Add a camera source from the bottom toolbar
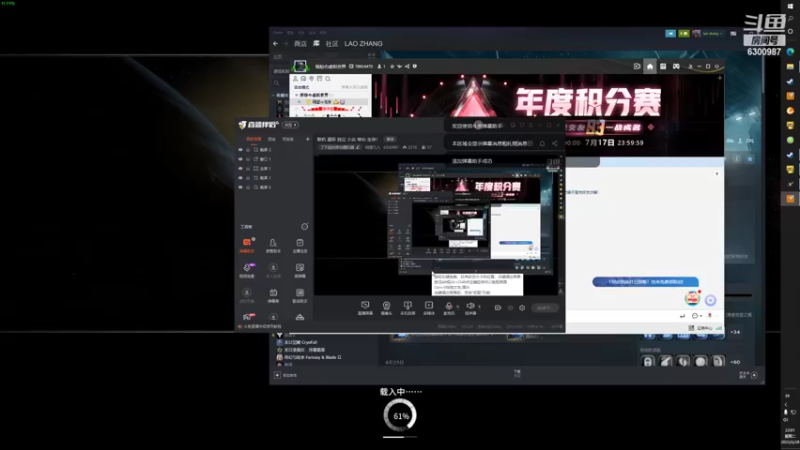Image resolution: width=800 pixels, height=450 pixels. pos(386,308)
